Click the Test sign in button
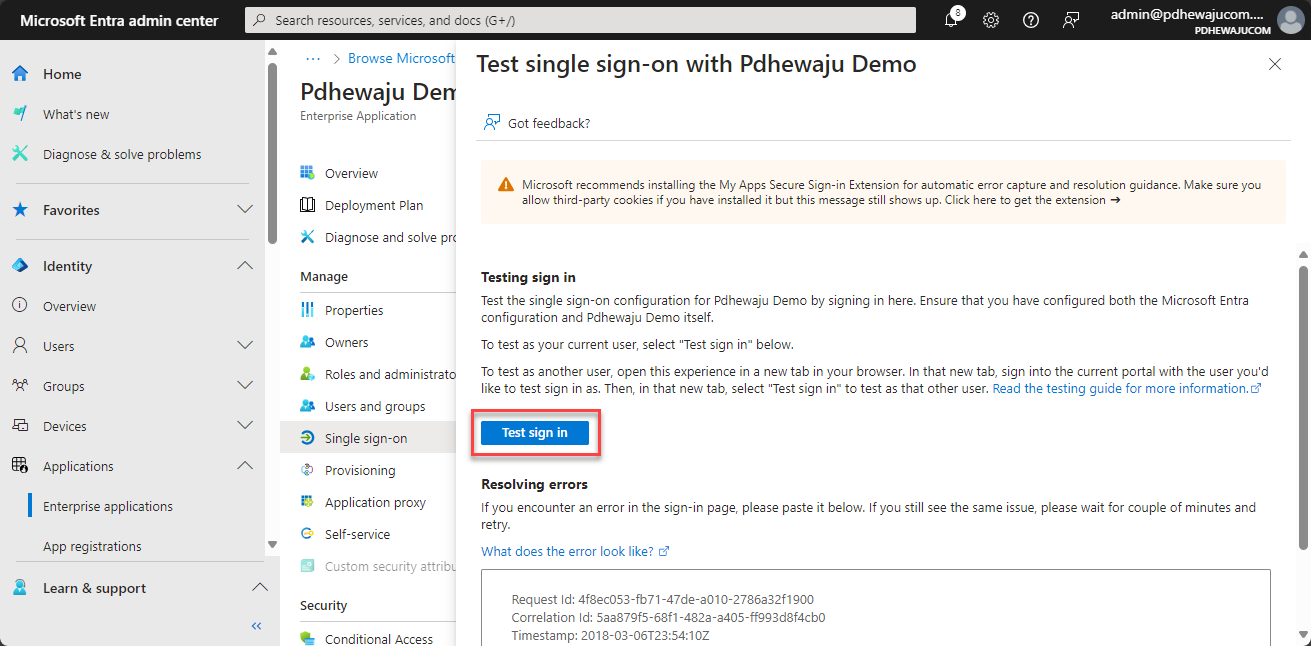 [535, 433]
